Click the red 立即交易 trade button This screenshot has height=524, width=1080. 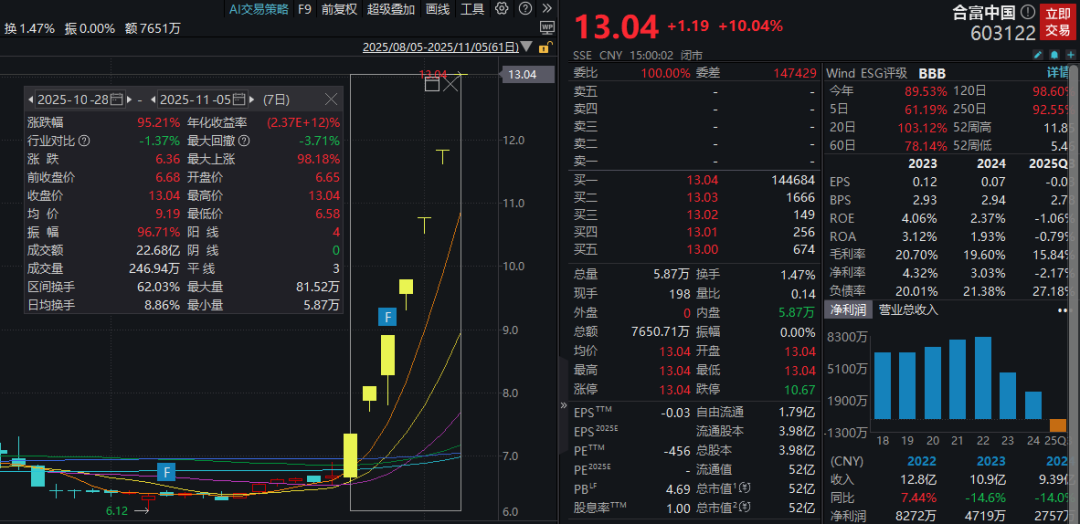point(1057,21)
